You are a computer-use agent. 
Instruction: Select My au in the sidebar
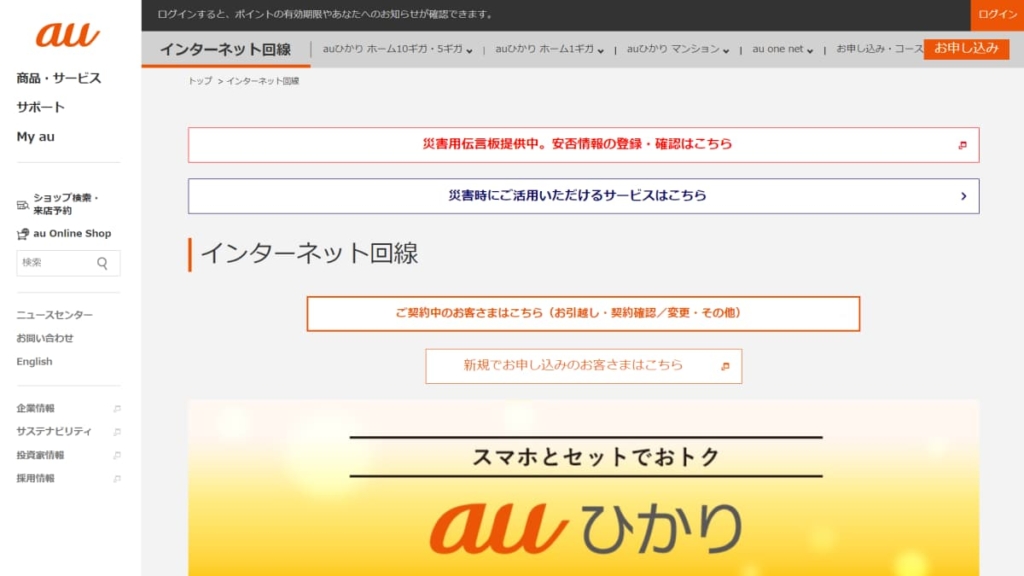point(33,136)
